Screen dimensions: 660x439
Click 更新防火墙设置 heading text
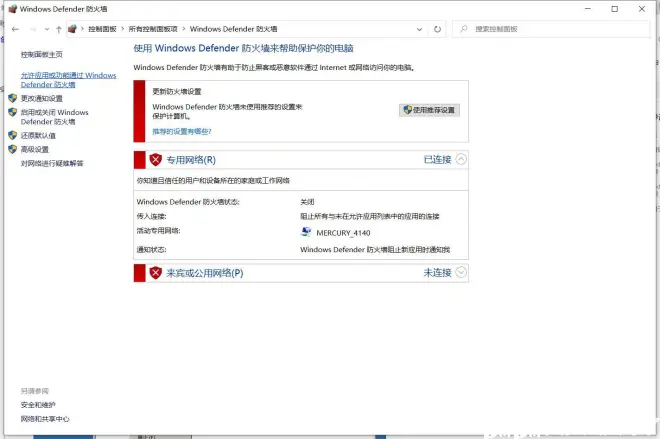(177, 91)
